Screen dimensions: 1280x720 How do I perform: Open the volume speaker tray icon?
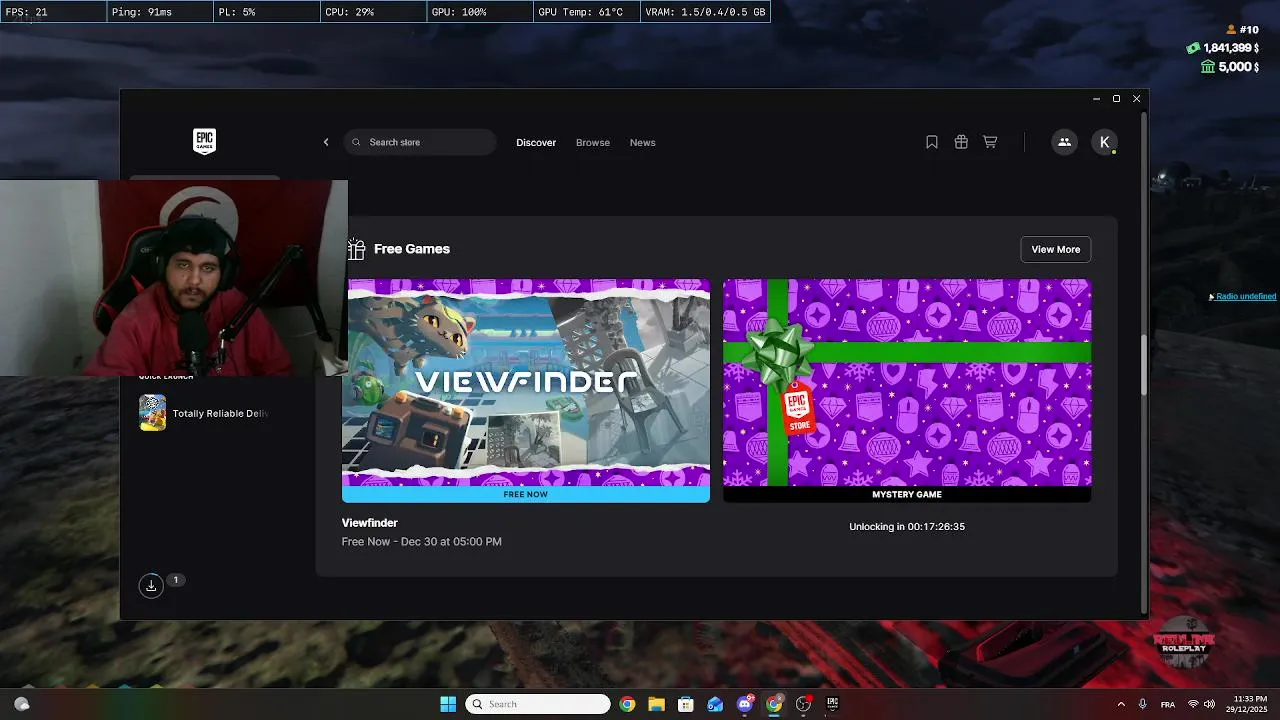click(1210, 704)
